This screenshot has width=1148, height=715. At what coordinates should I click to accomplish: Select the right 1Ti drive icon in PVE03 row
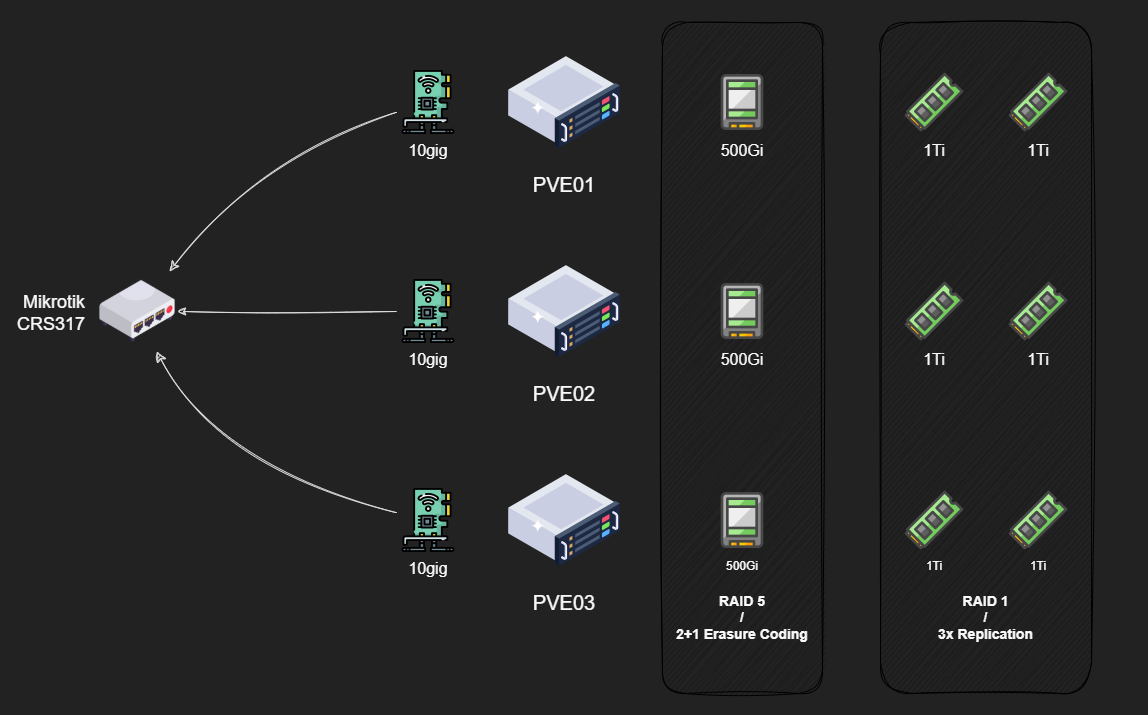click(1038, 519)
